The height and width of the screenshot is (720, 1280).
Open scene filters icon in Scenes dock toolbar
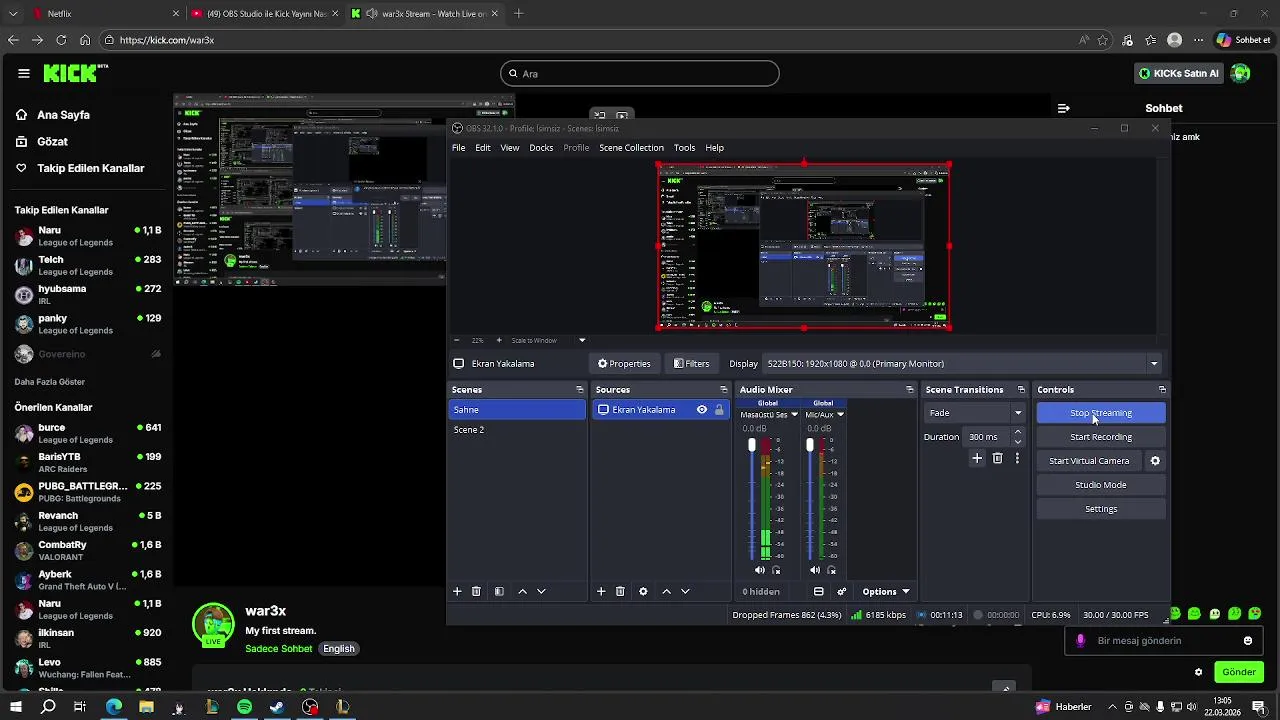coord(499,592)
